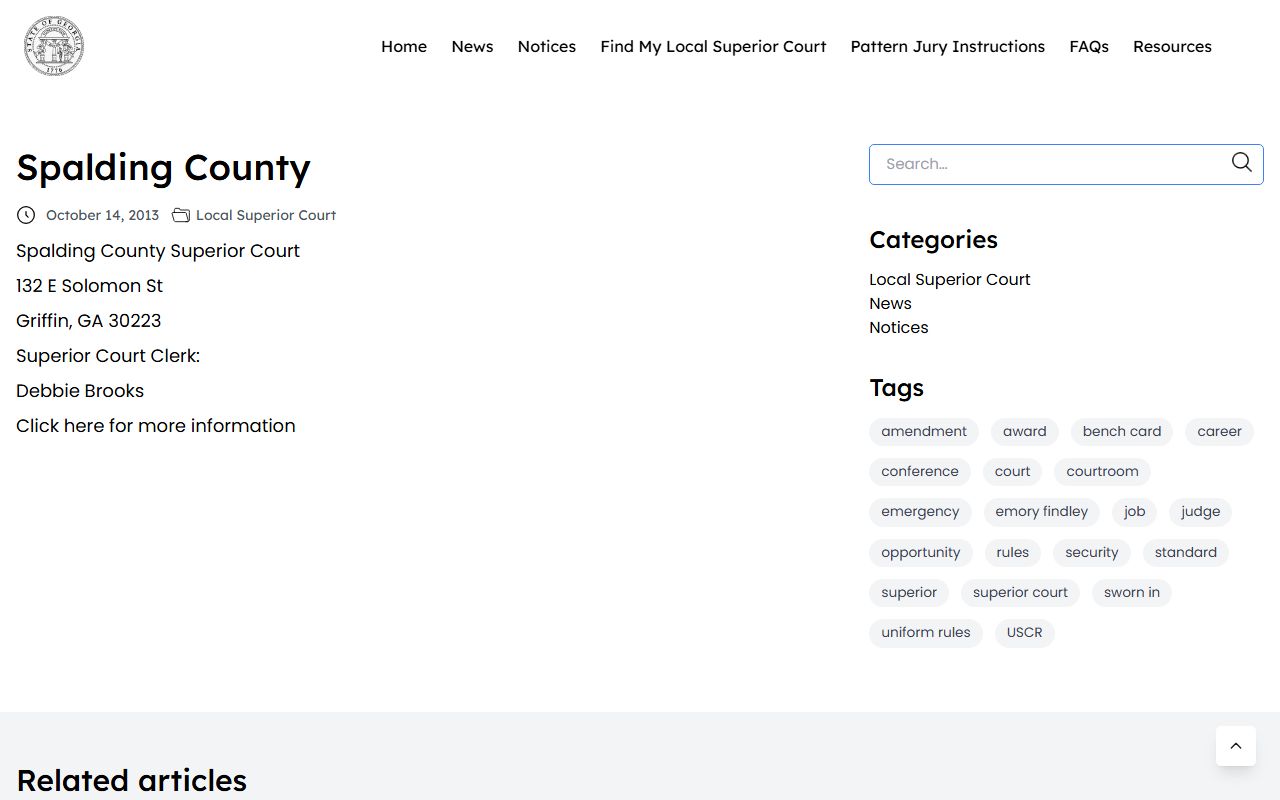Select Notices in Categories list
This screenshot has height=800, width=1280.
point(899,328)
